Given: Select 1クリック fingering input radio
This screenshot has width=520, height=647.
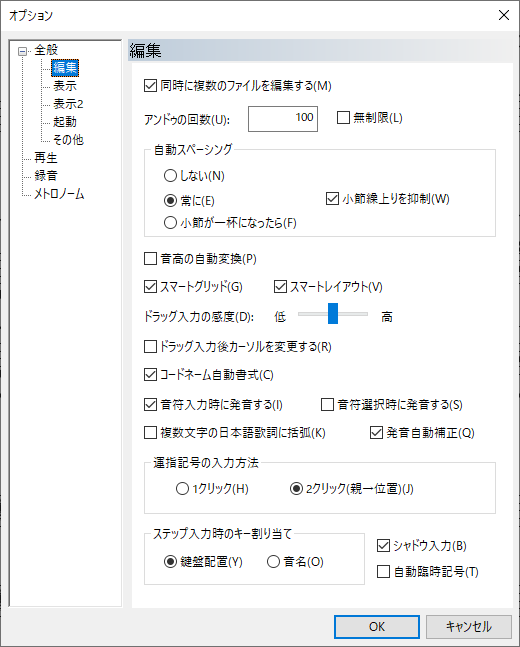Looking at the screenshot, I should pos(182,489).
